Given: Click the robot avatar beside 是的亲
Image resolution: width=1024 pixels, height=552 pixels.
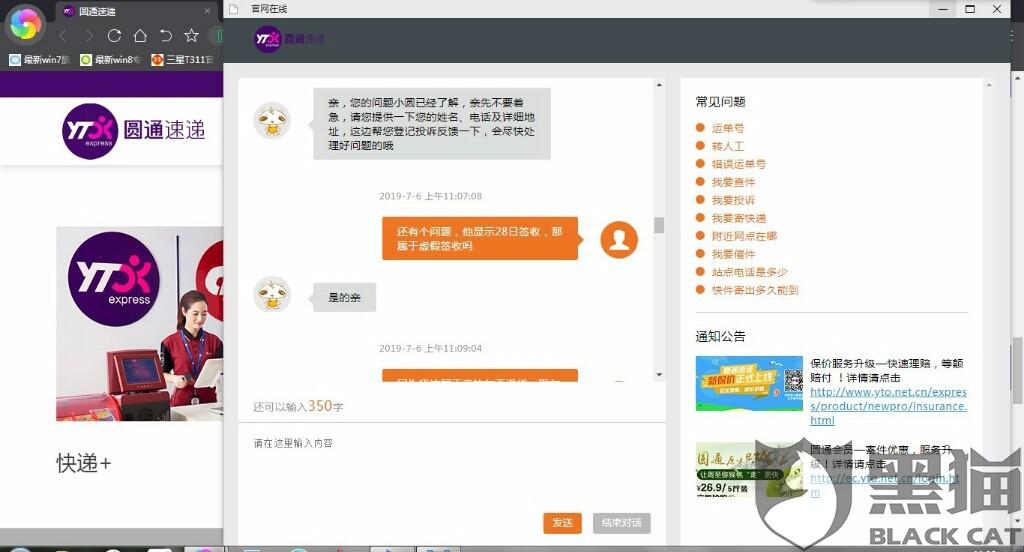Looking at the screenshot, I should tap(272, 294).
